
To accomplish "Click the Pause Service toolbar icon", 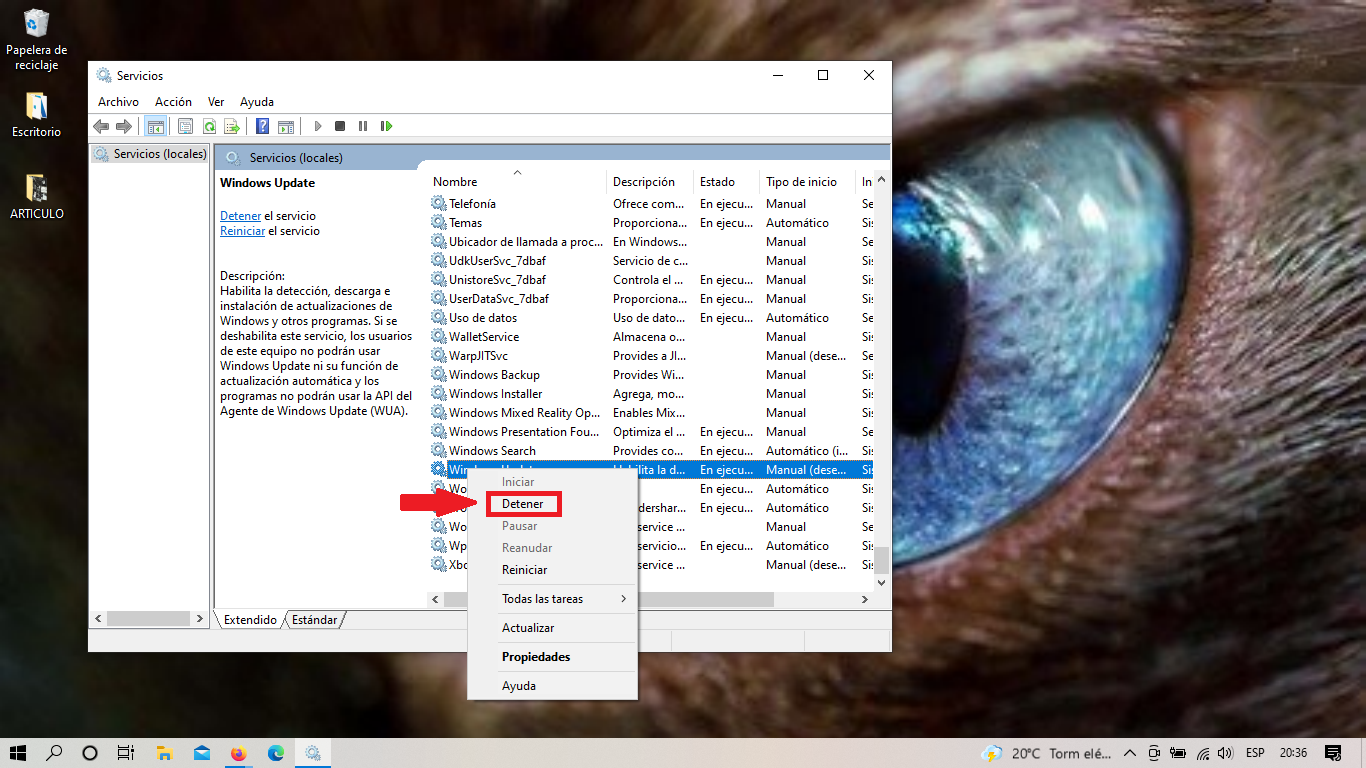I will [x=362, y=126].
